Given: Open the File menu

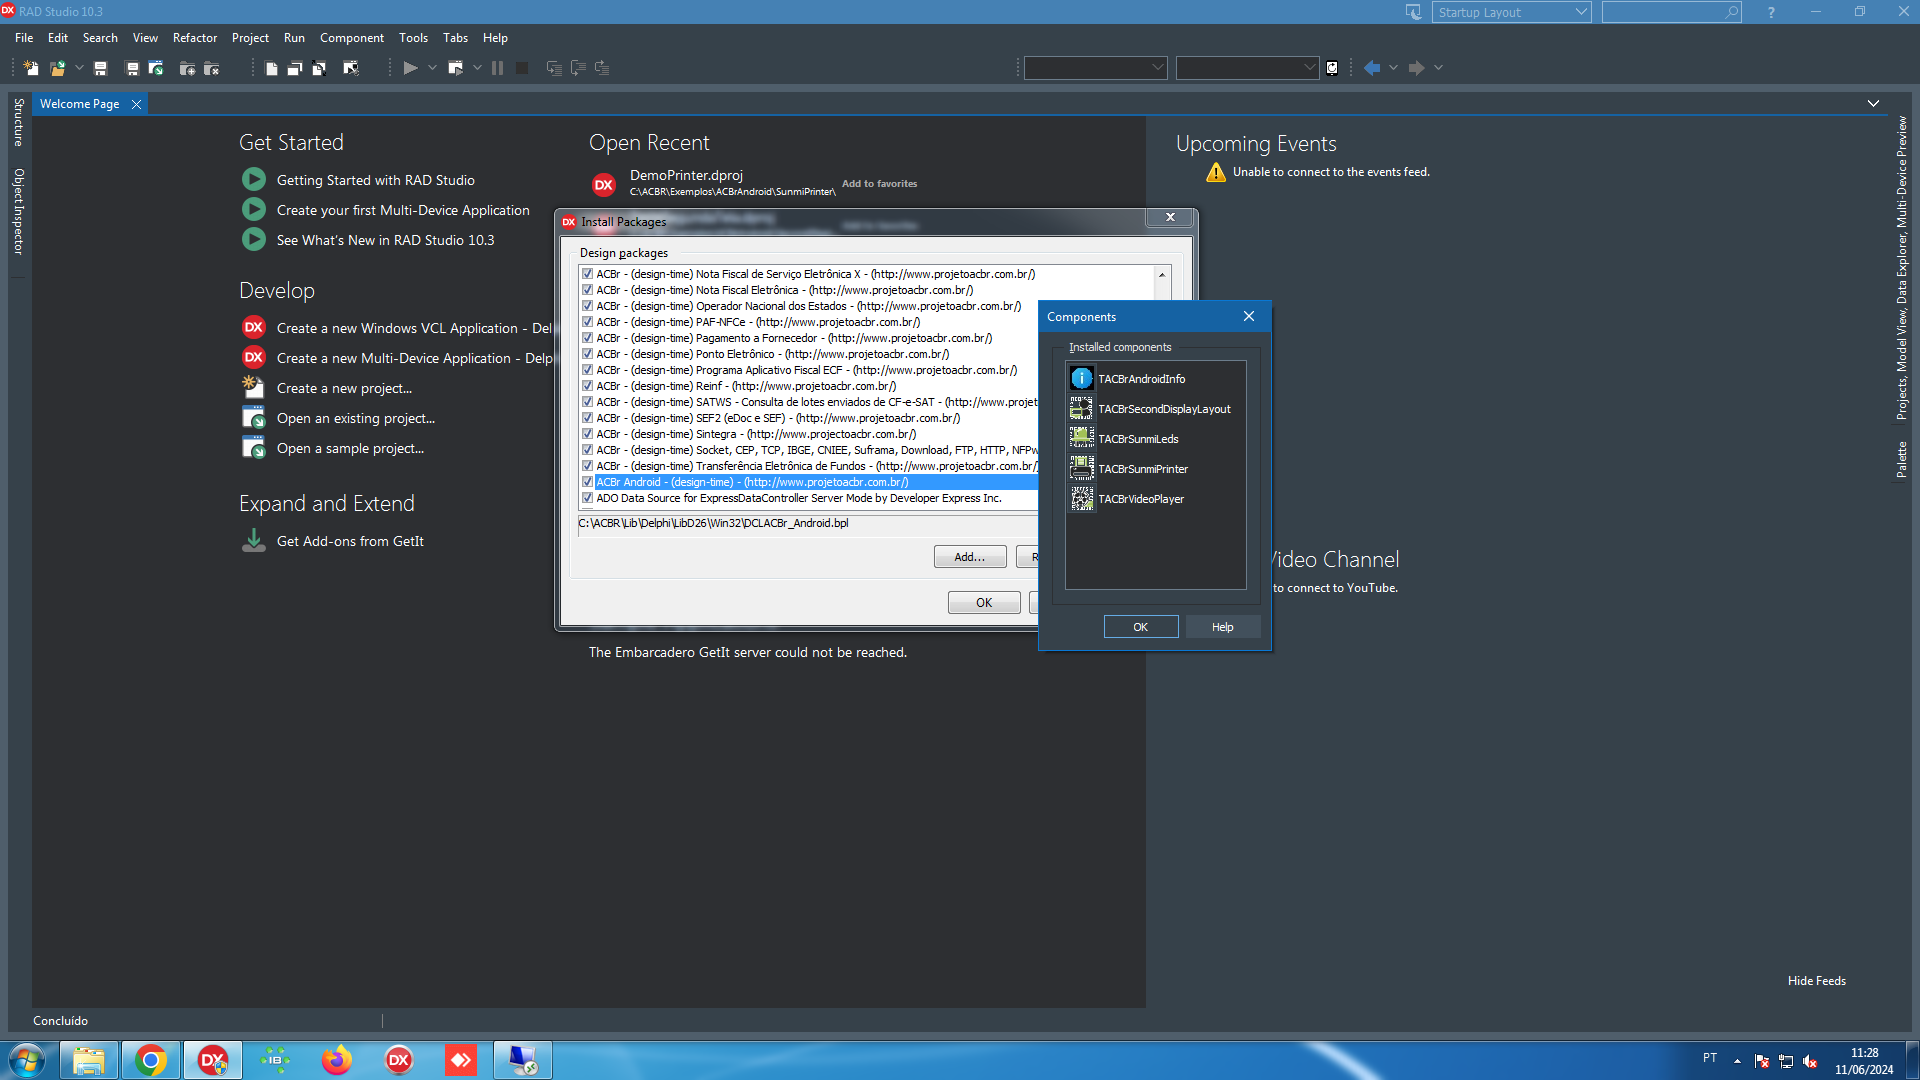Looking at the screenshot, I should (x=24, y=38).
